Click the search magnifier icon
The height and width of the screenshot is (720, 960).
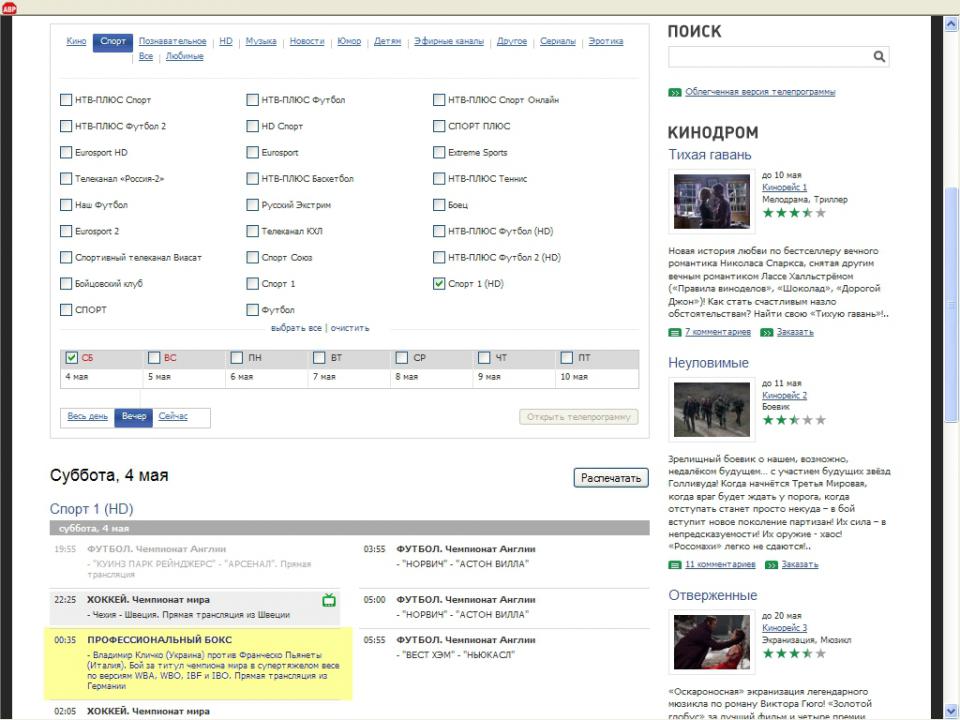(x=879, y=57)
